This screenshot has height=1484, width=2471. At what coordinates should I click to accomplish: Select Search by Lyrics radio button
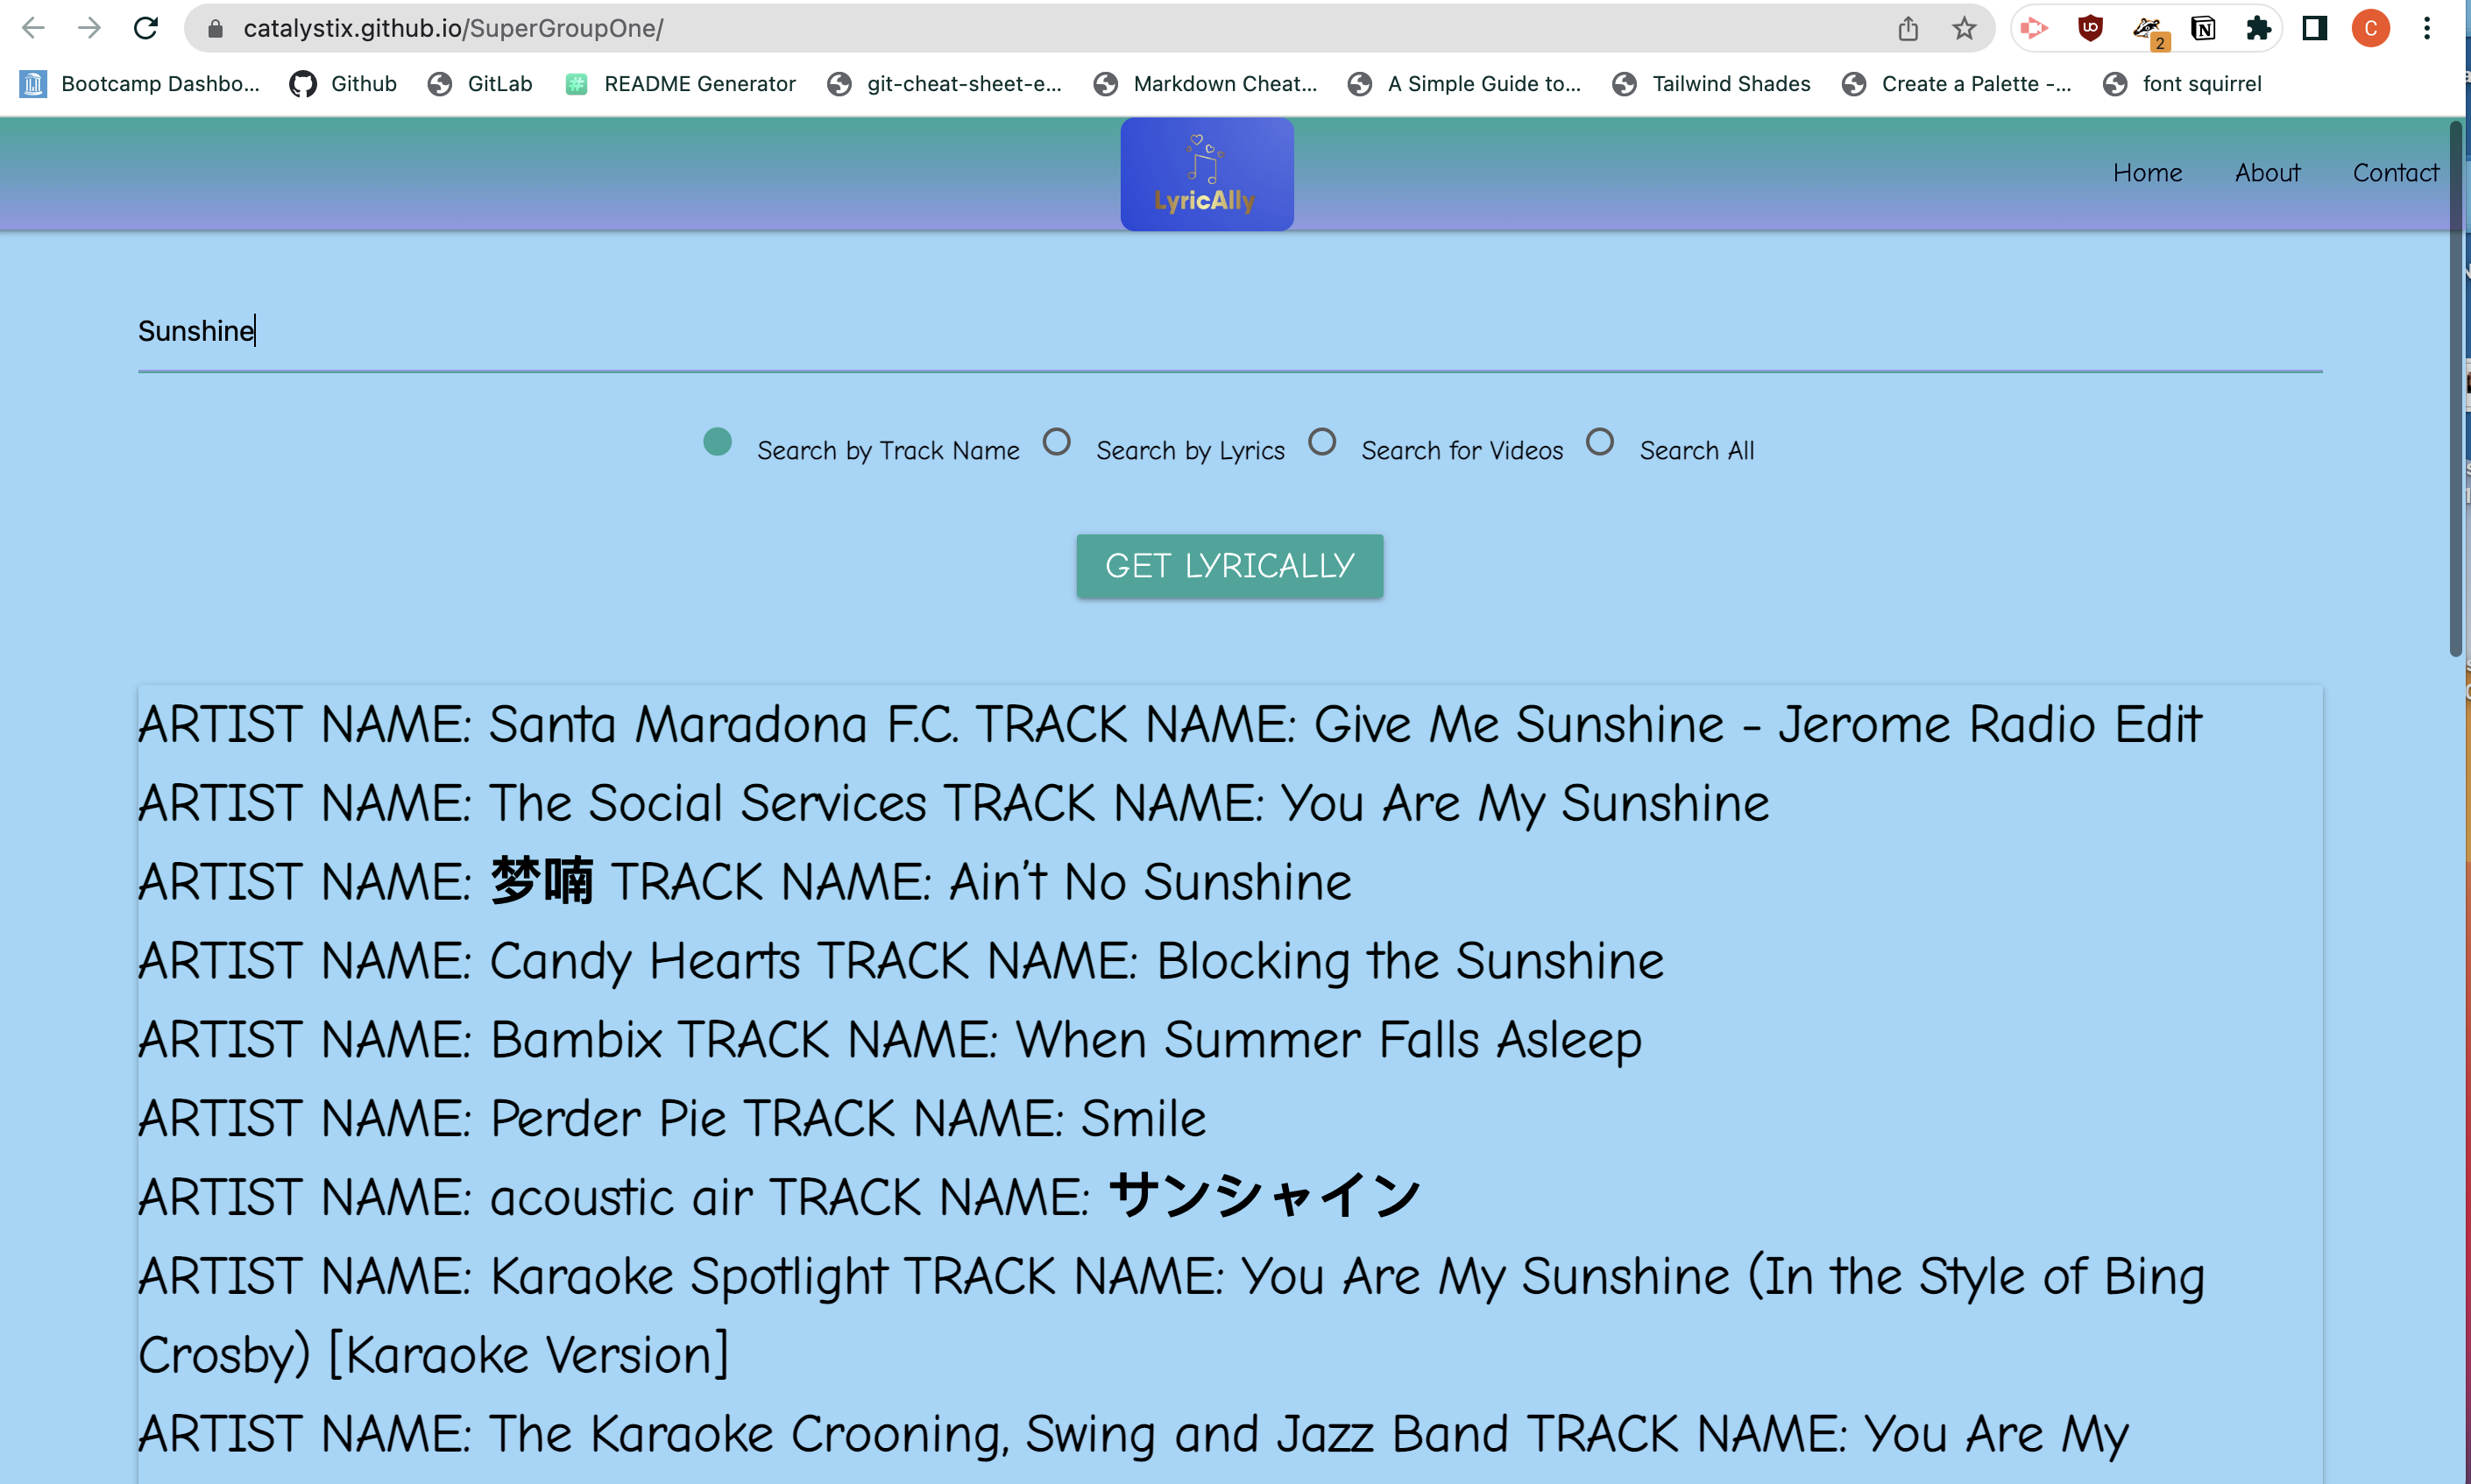(1057, 442)
